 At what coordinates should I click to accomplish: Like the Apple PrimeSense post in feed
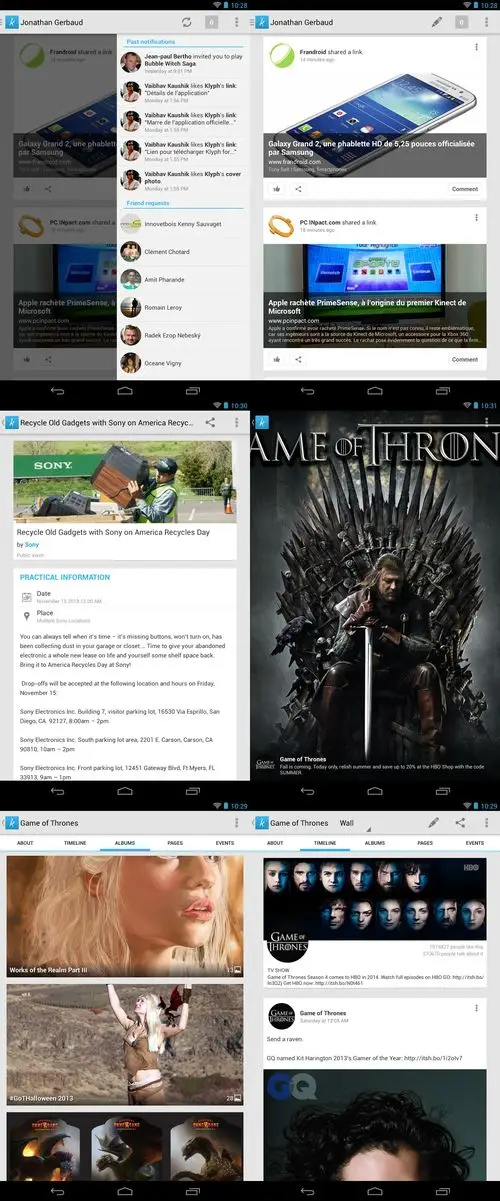click(x=277, y=359)
